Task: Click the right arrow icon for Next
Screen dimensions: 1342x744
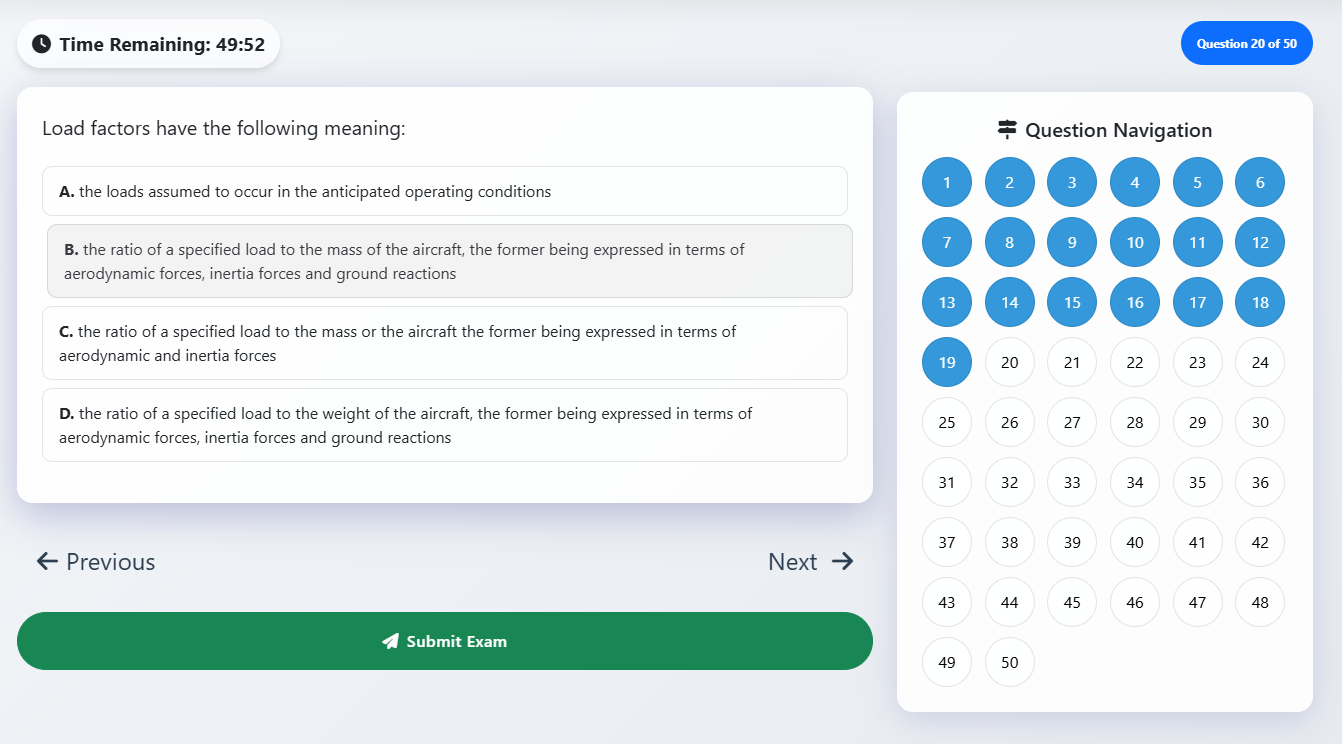Action: point(843,561)
